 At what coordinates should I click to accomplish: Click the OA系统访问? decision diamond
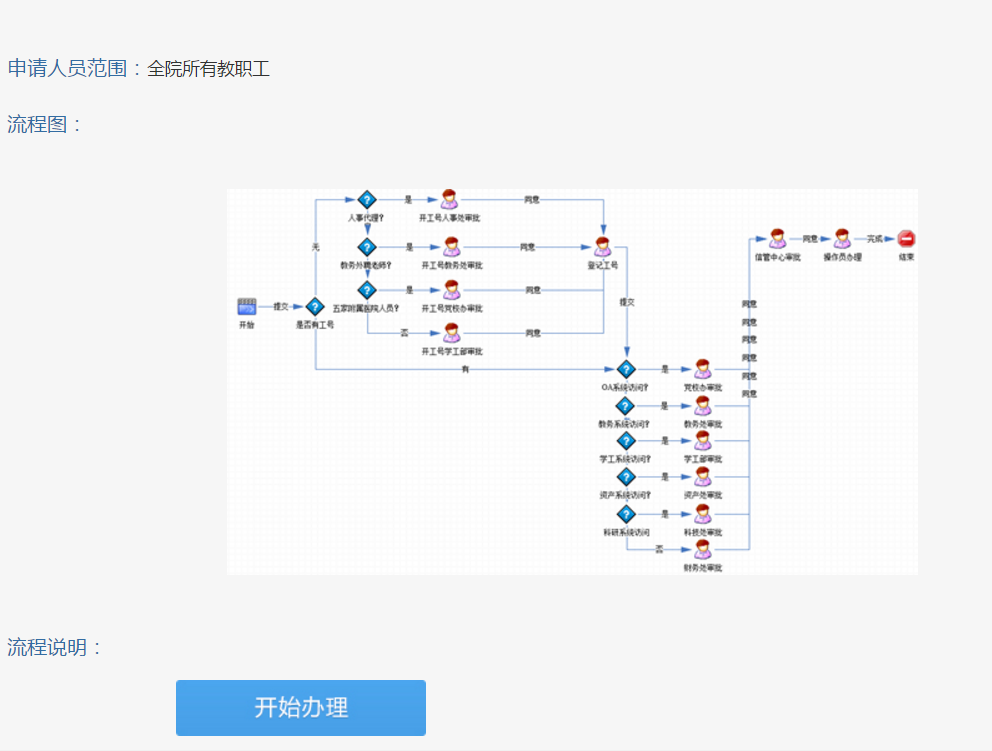626,369
